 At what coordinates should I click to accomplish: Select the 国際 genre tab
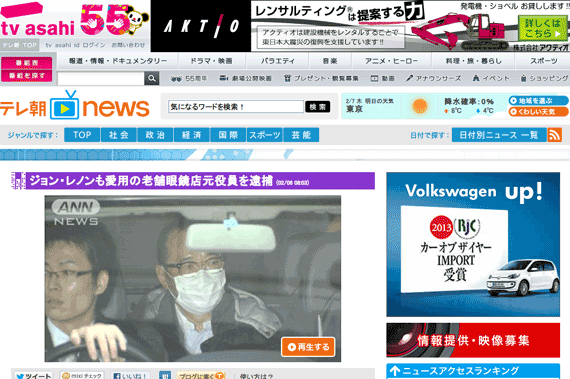(x=228, y=135)
